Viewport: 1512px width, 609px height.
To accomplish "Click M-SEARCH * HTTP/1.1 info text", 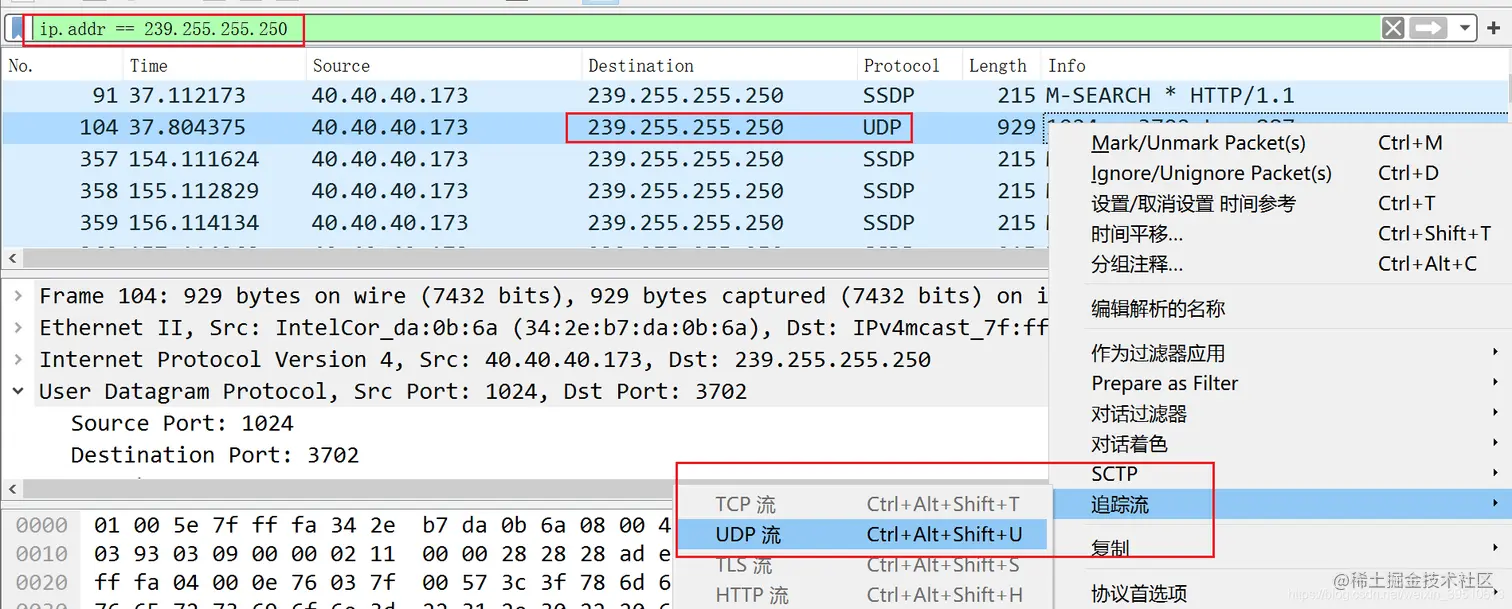I will 1170,96.
